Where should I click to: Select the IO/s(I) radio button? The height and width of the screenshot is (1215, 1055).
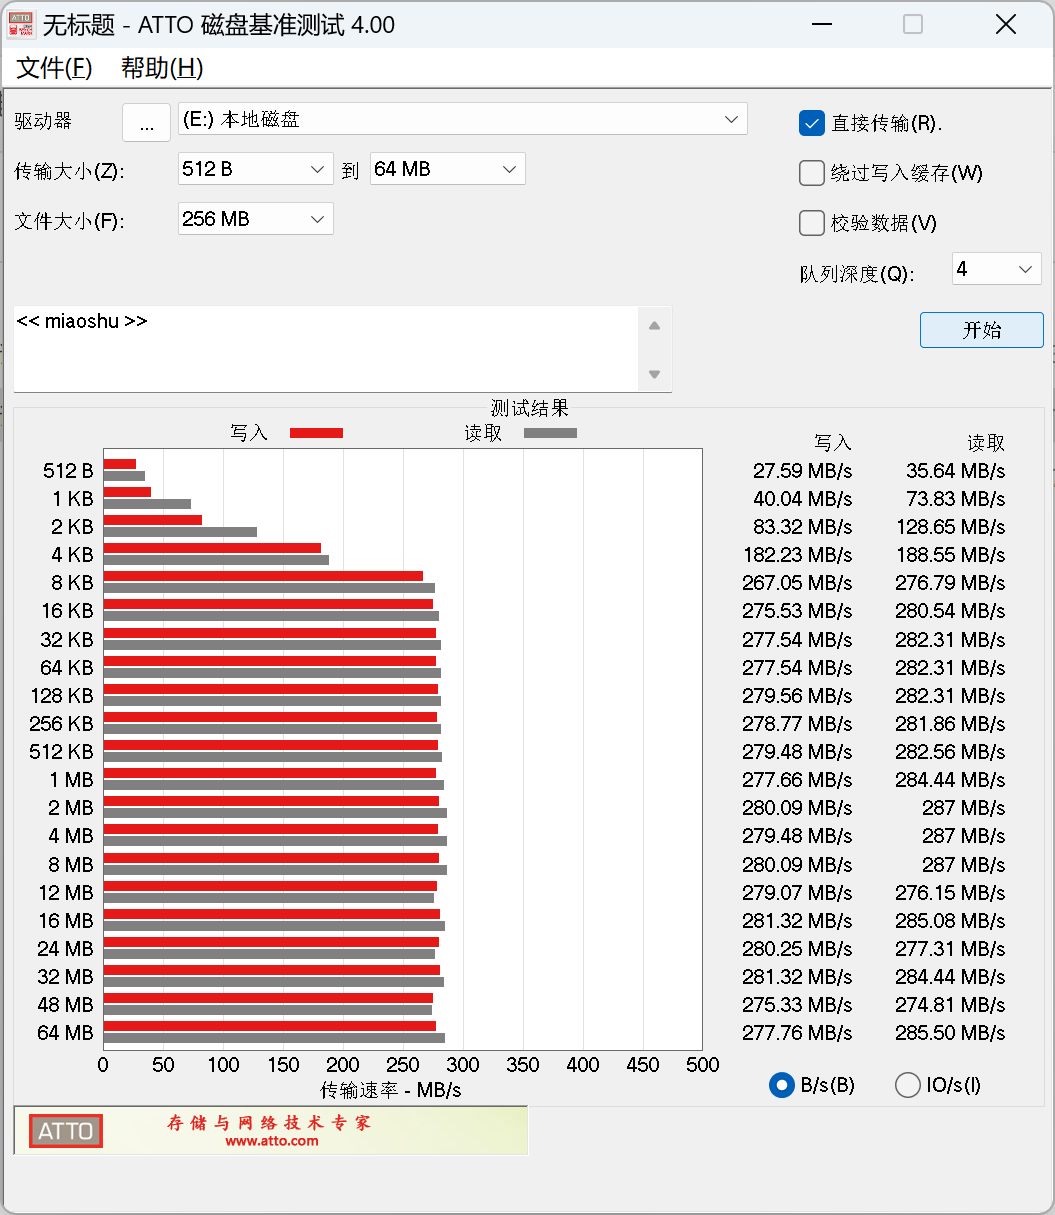(x=907, y=1085)
